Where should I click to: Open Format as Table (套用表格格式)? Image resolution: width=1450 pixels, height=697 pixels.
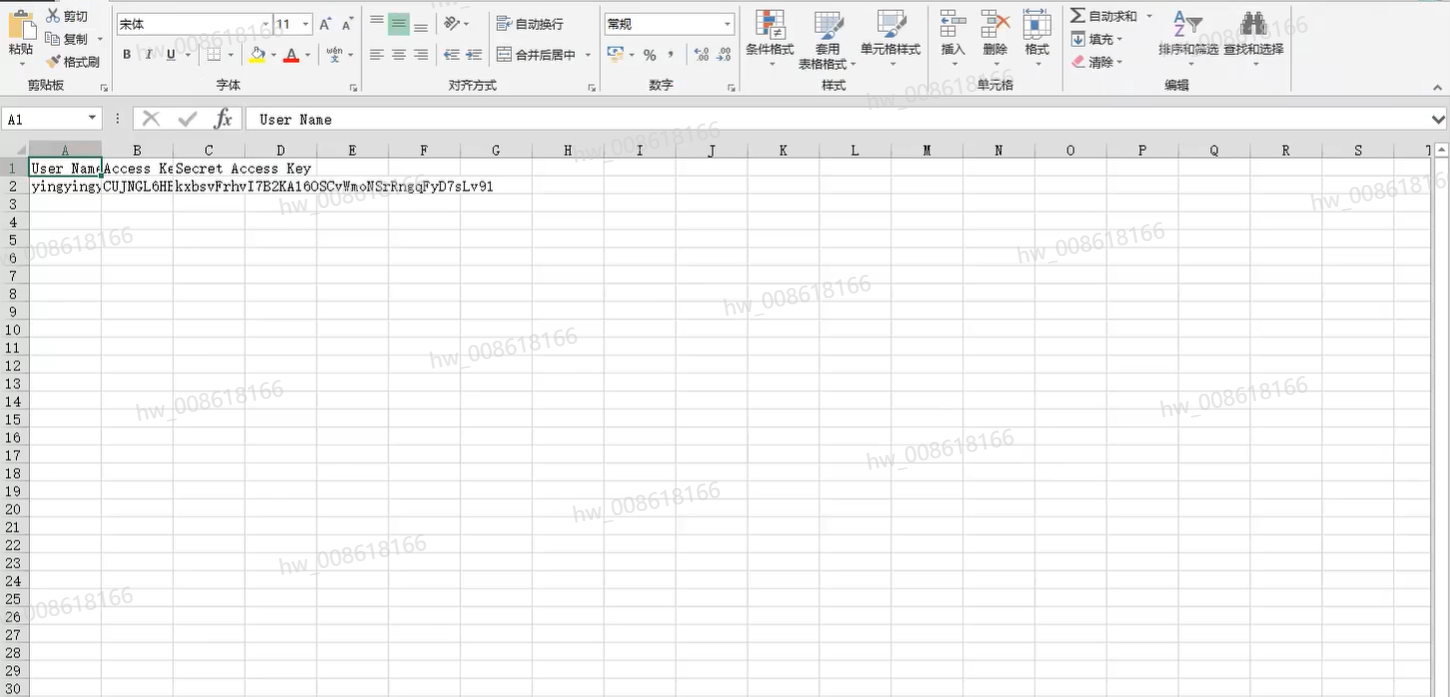827,39
